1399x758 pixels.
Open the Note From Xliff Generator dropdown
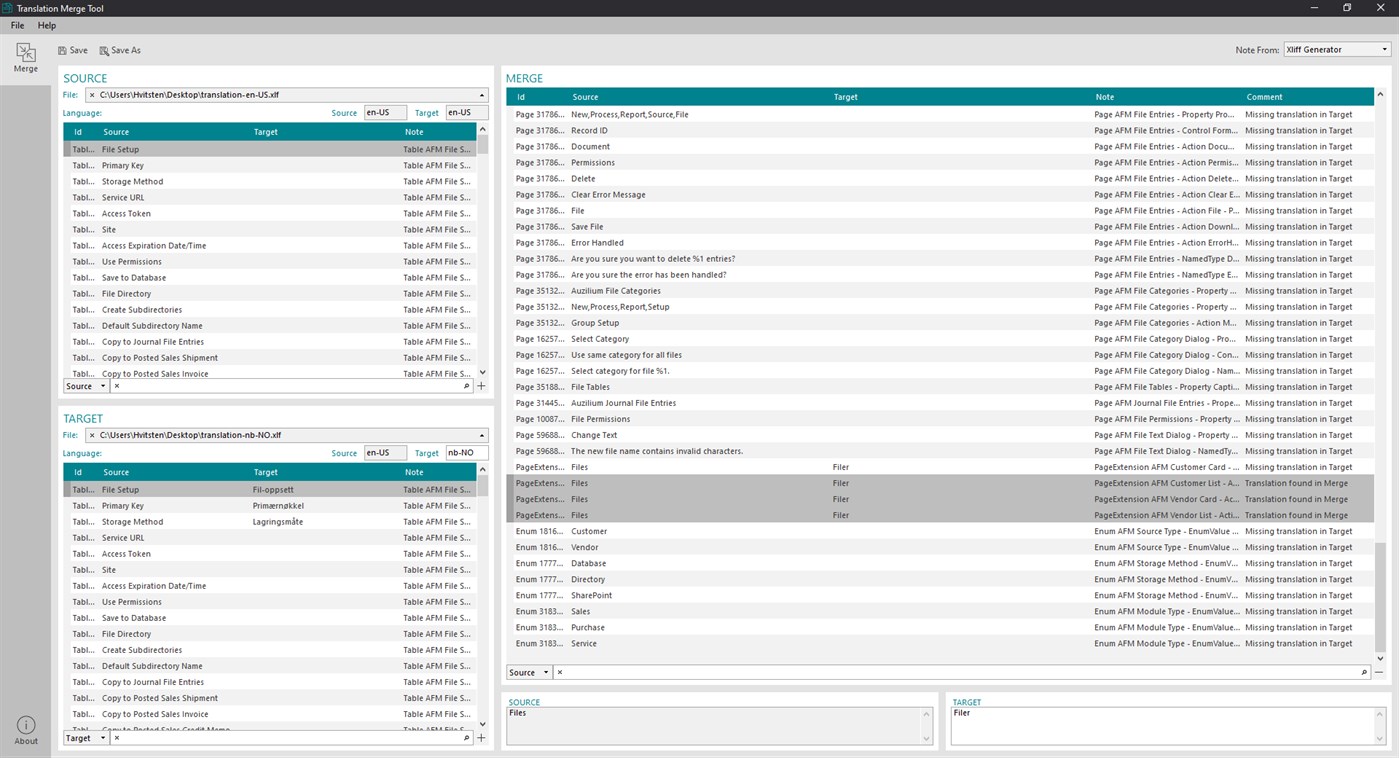(1338, 50)
